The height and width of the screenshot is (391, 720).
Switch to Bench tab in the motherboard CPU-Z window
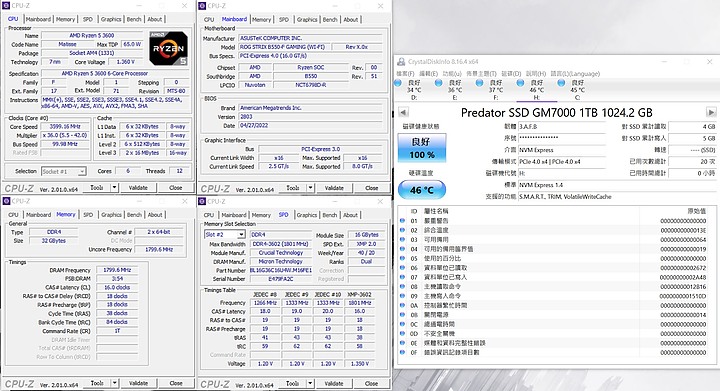330,20
